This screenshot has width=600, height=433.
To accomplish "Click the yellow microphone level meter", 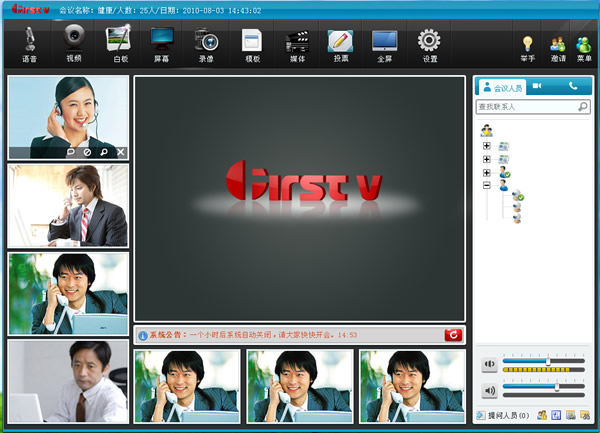I will pos(544,370).
